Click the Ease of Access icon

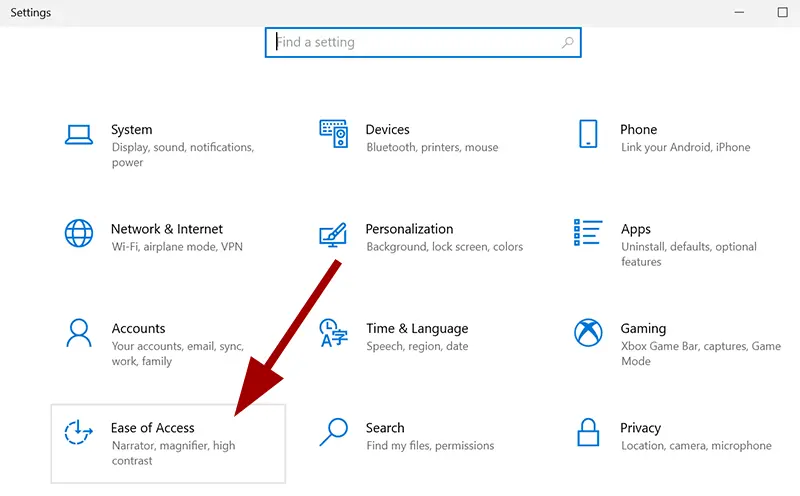pyautogui.click(x=79, y=432)
